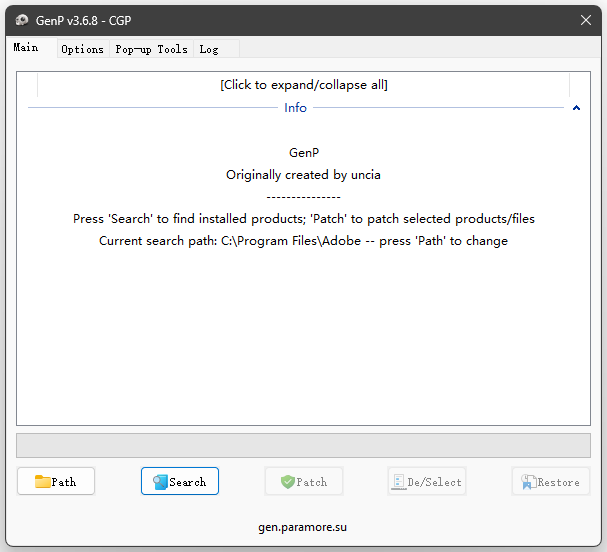Click the expand/collapse all header

click(304, 85)
